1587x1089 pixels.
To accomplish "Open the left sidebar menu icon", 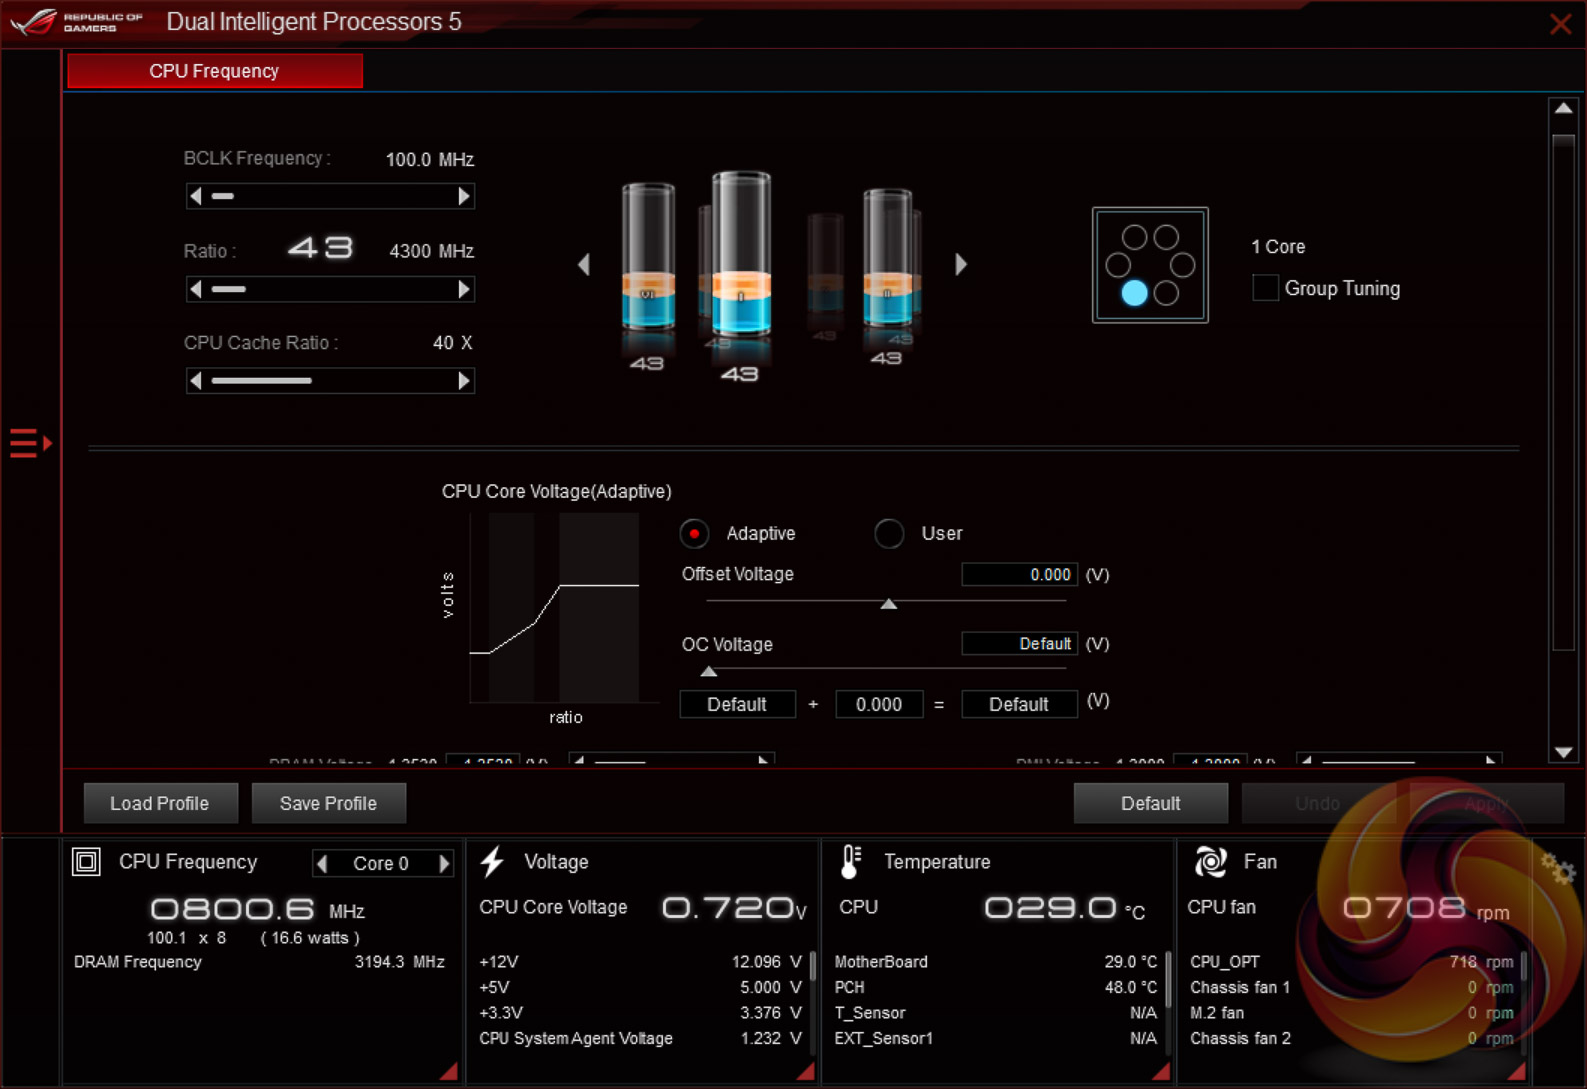I will (29, 442).
